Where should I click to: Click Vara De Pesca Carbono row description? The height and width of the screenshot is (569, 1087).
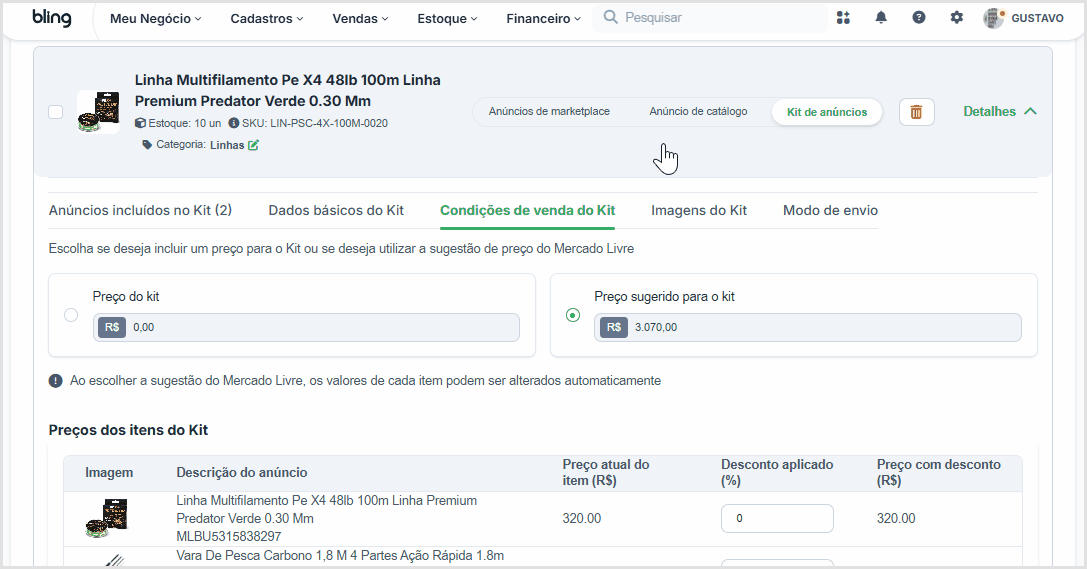click(x=340, y=556)
